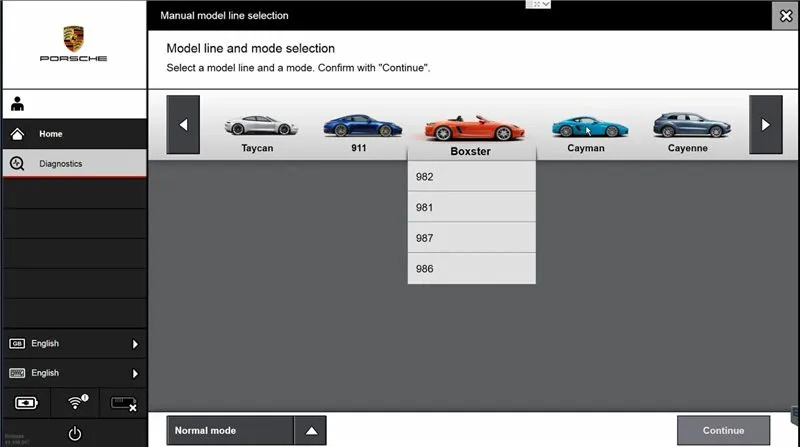Select the Cayman model line
The image size is (800, 447).
[588, 134]
